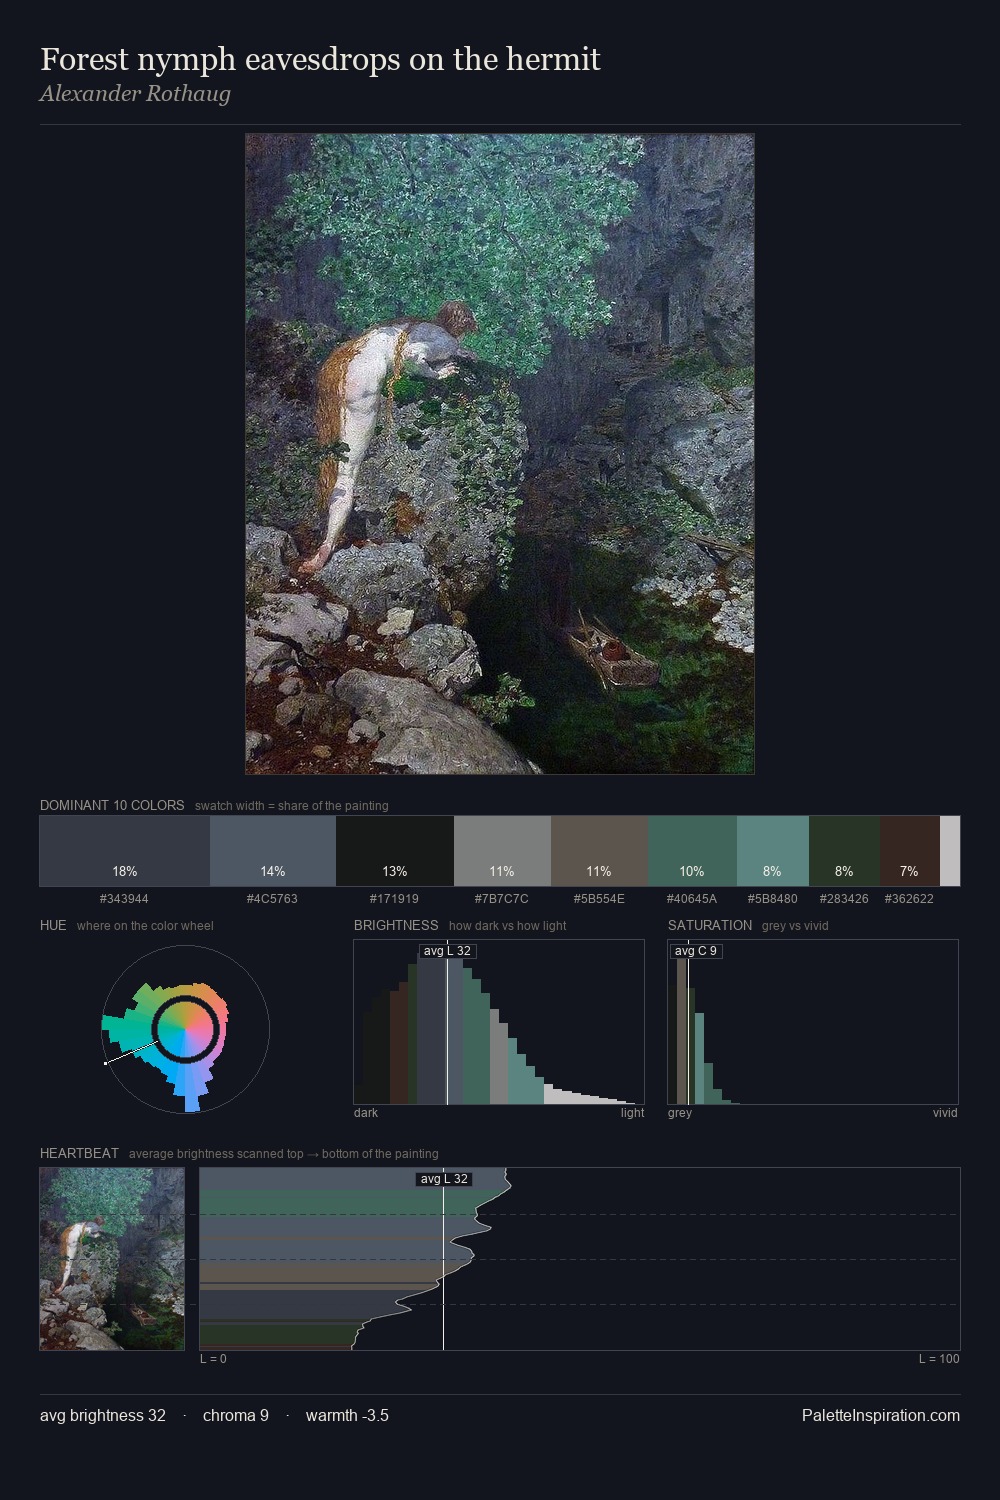The width and height of the screenshot is (1000, 1500).
Task: Click the #5B554E brown-grey swatch
Action: (x=599, y=851)
